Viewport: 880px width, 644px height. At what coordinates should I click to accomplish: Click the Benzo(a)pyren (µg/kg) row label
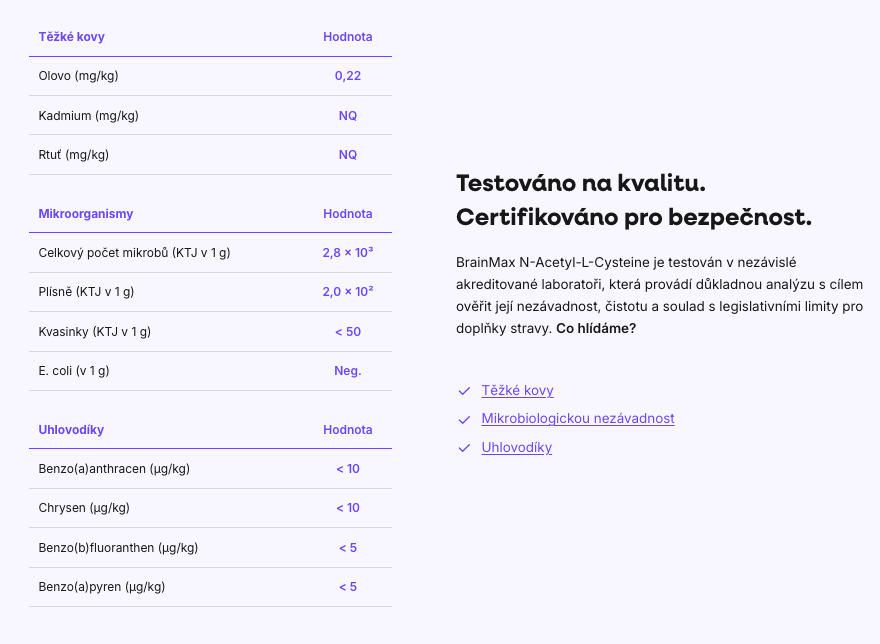[101, 587]
